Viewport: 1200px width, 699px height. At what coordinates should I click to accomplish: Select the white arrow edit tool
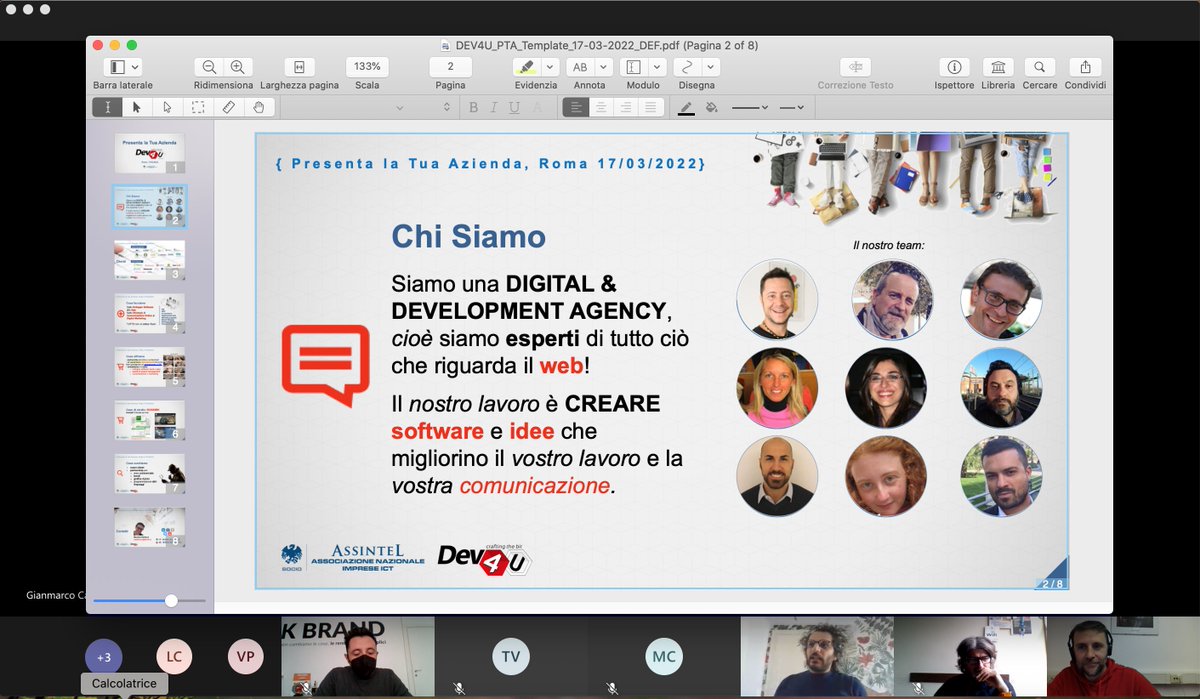click(x=167, y=107)
